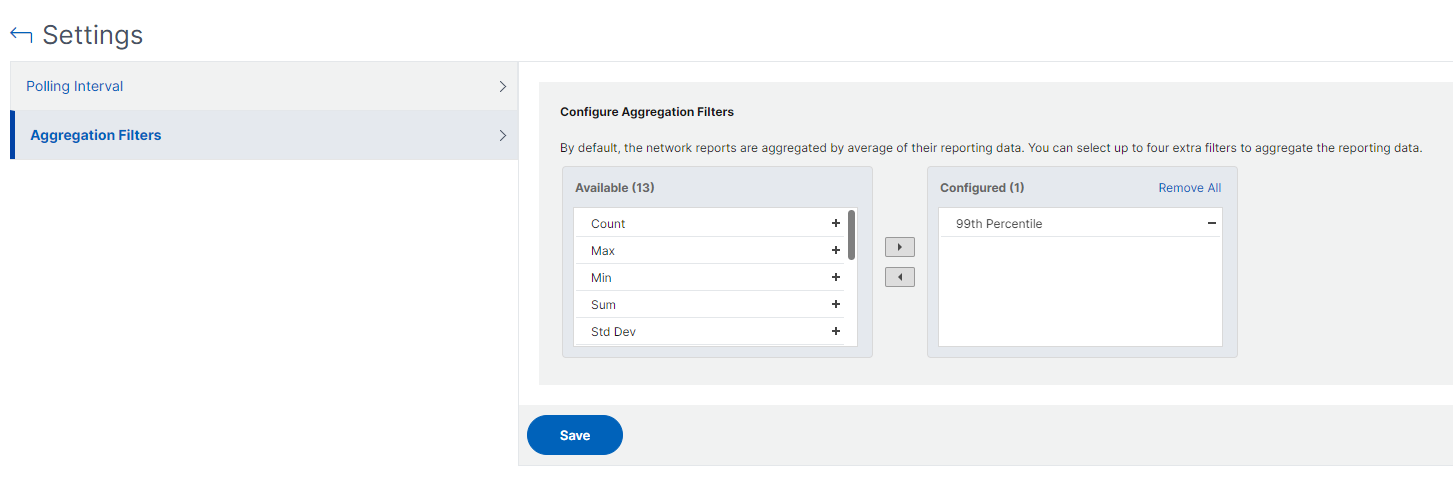1453x497 pixels.
Task: Select 99th Percentile in Configured list
Action: (998, 224)
